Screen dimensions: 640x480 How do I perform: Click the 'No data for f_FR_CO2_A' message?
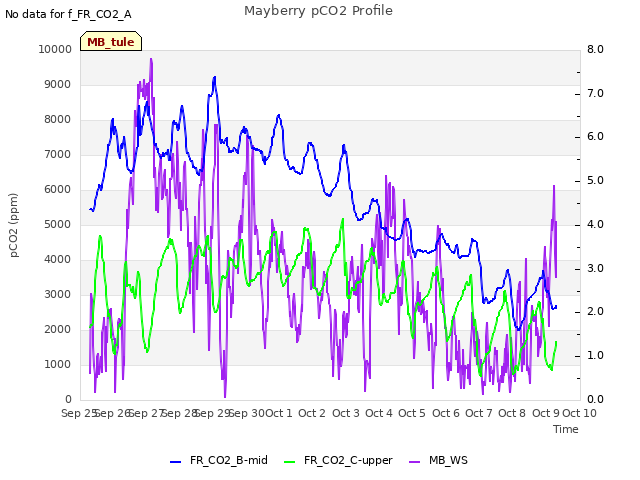(68, 14)
